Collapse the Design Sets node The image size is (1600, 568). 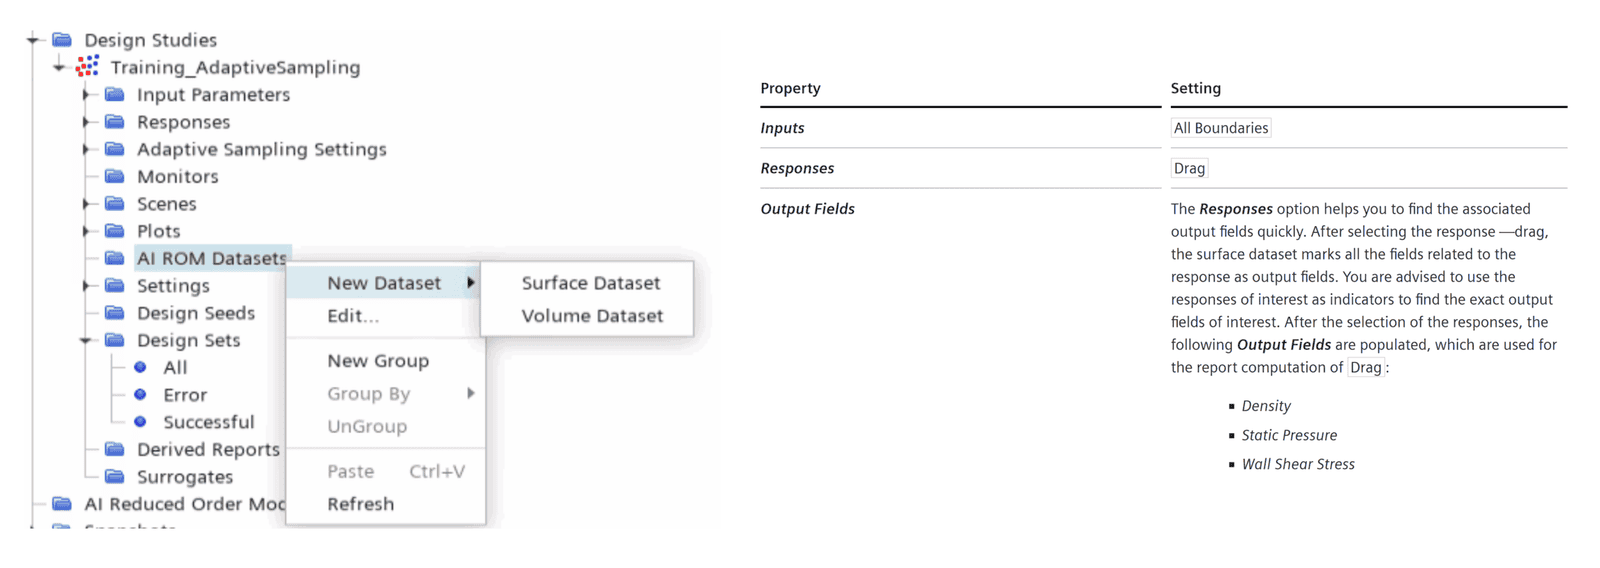click(x=86, y=340)
